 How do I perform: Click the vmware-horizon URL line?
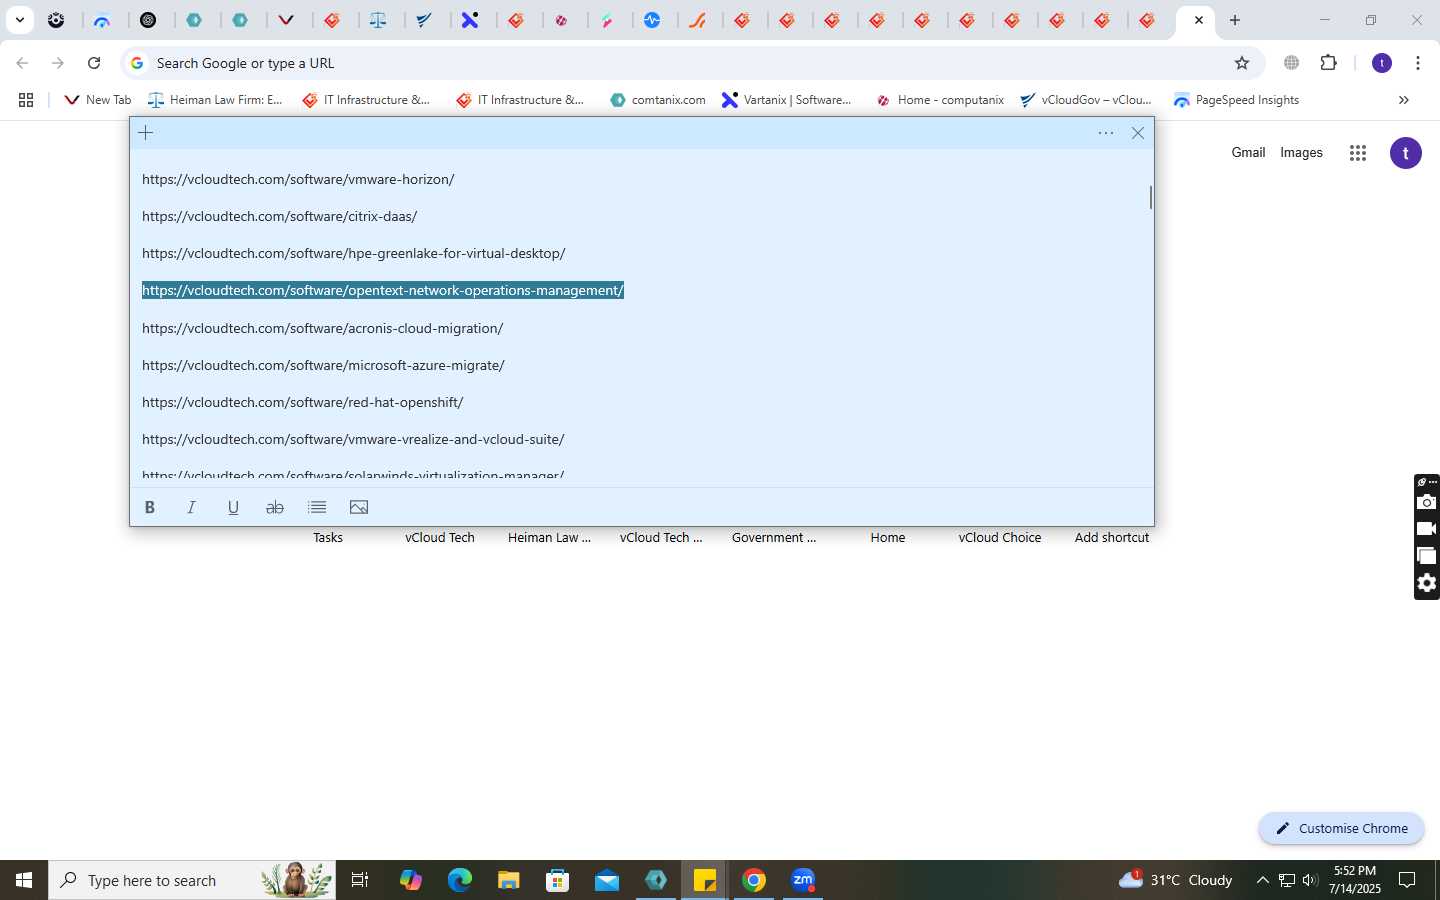298,179
